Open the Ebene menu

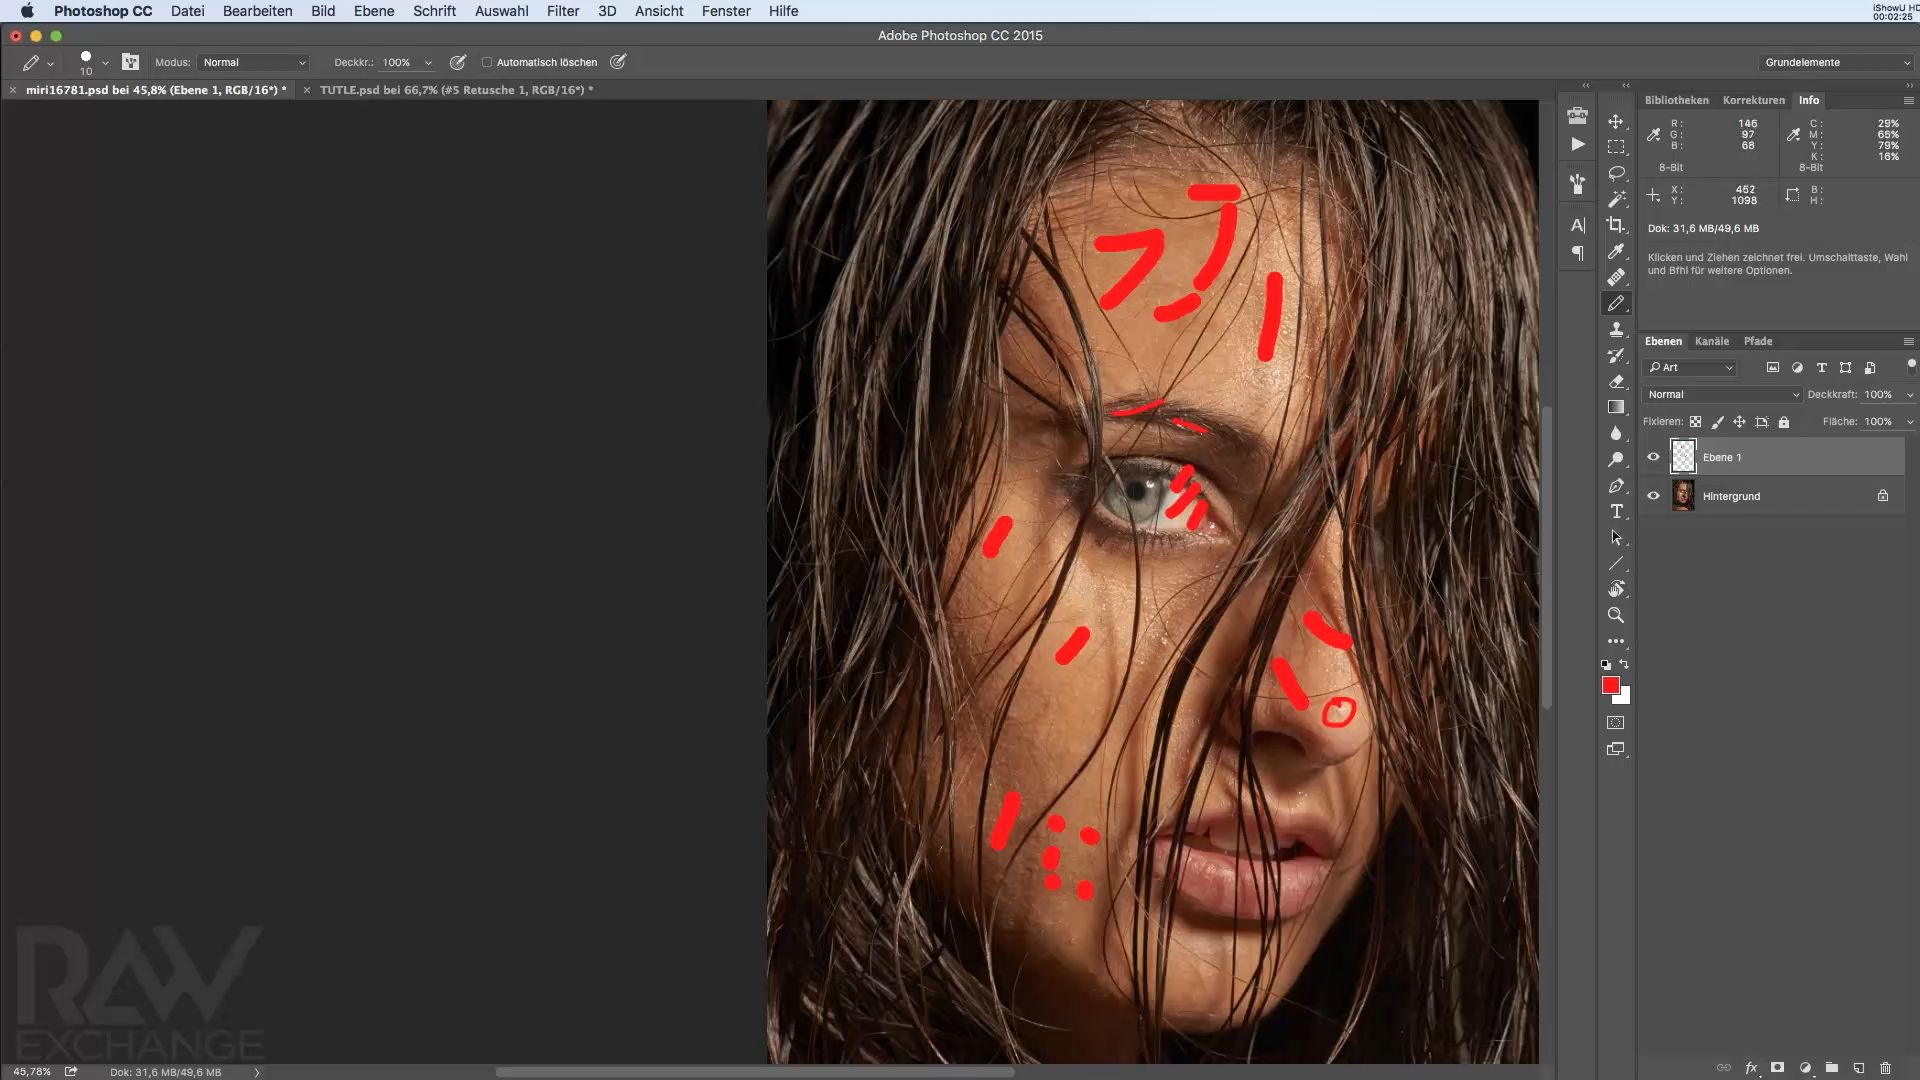[373, 11]
